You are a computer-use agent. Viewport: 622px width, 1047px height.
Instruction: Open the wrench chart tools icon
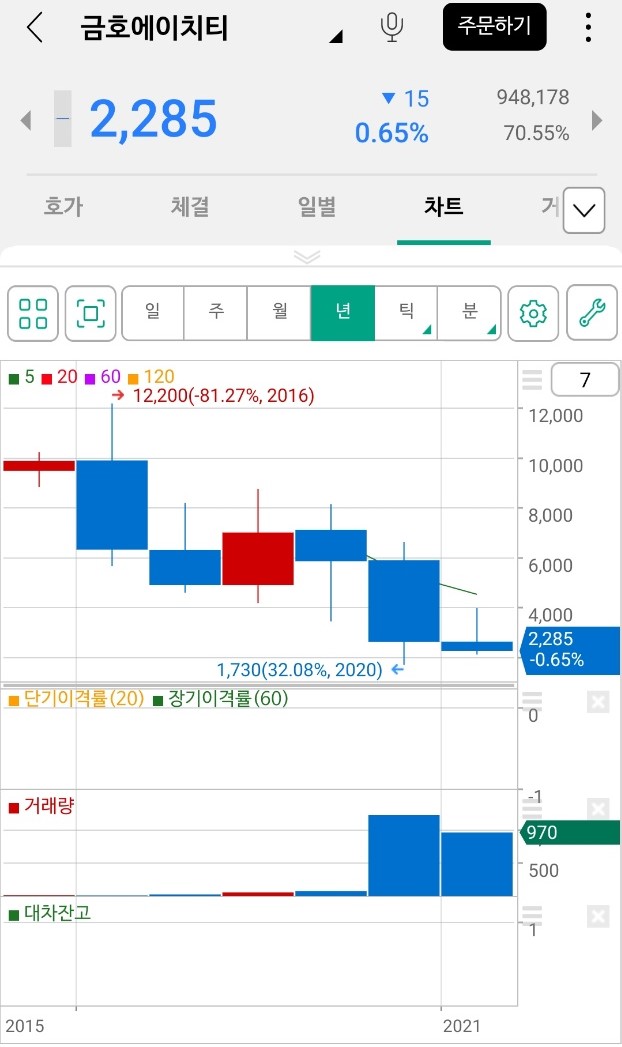592,313
